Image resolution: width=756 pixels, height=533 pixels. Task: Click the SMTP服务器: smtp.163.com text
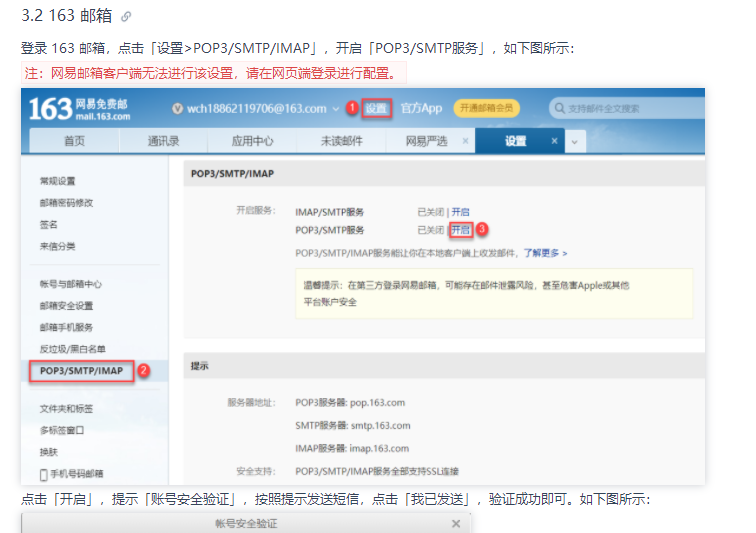(x=353, y=425)
